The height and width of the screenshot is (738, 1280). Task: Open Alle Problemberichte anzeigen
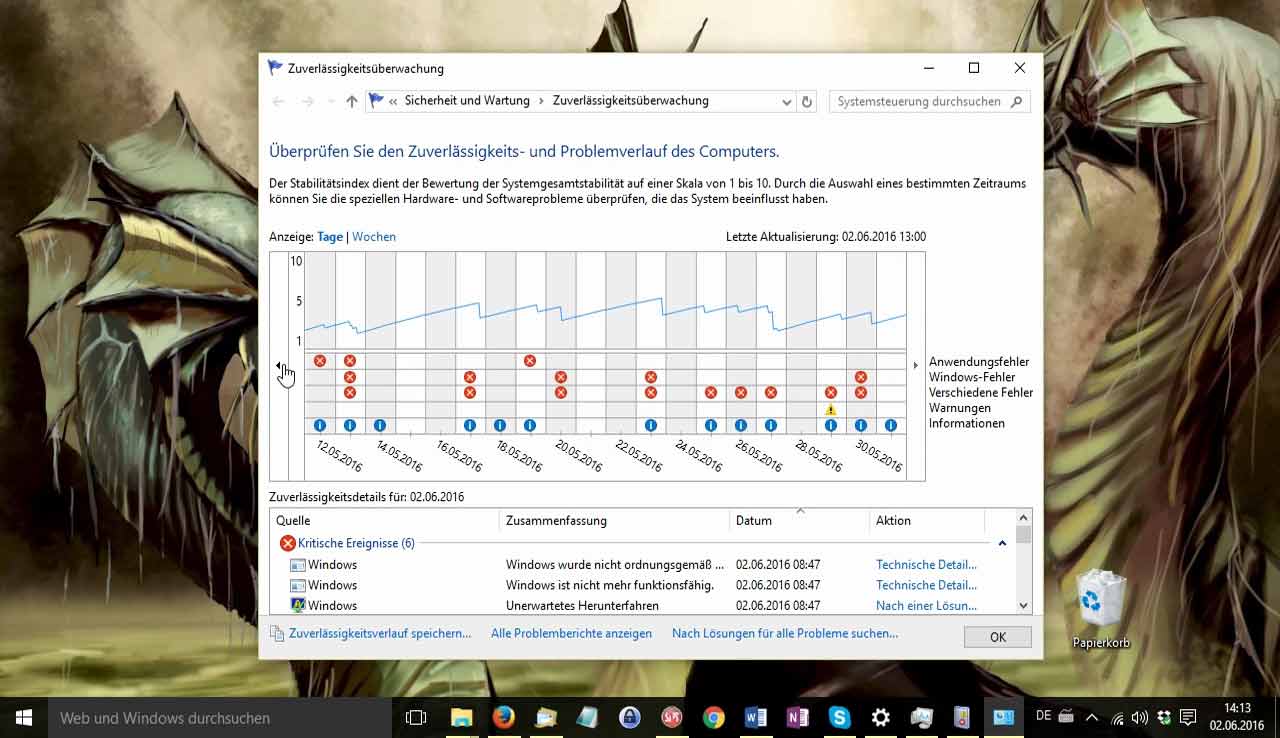pyautogui.click(x=571, y=633)
